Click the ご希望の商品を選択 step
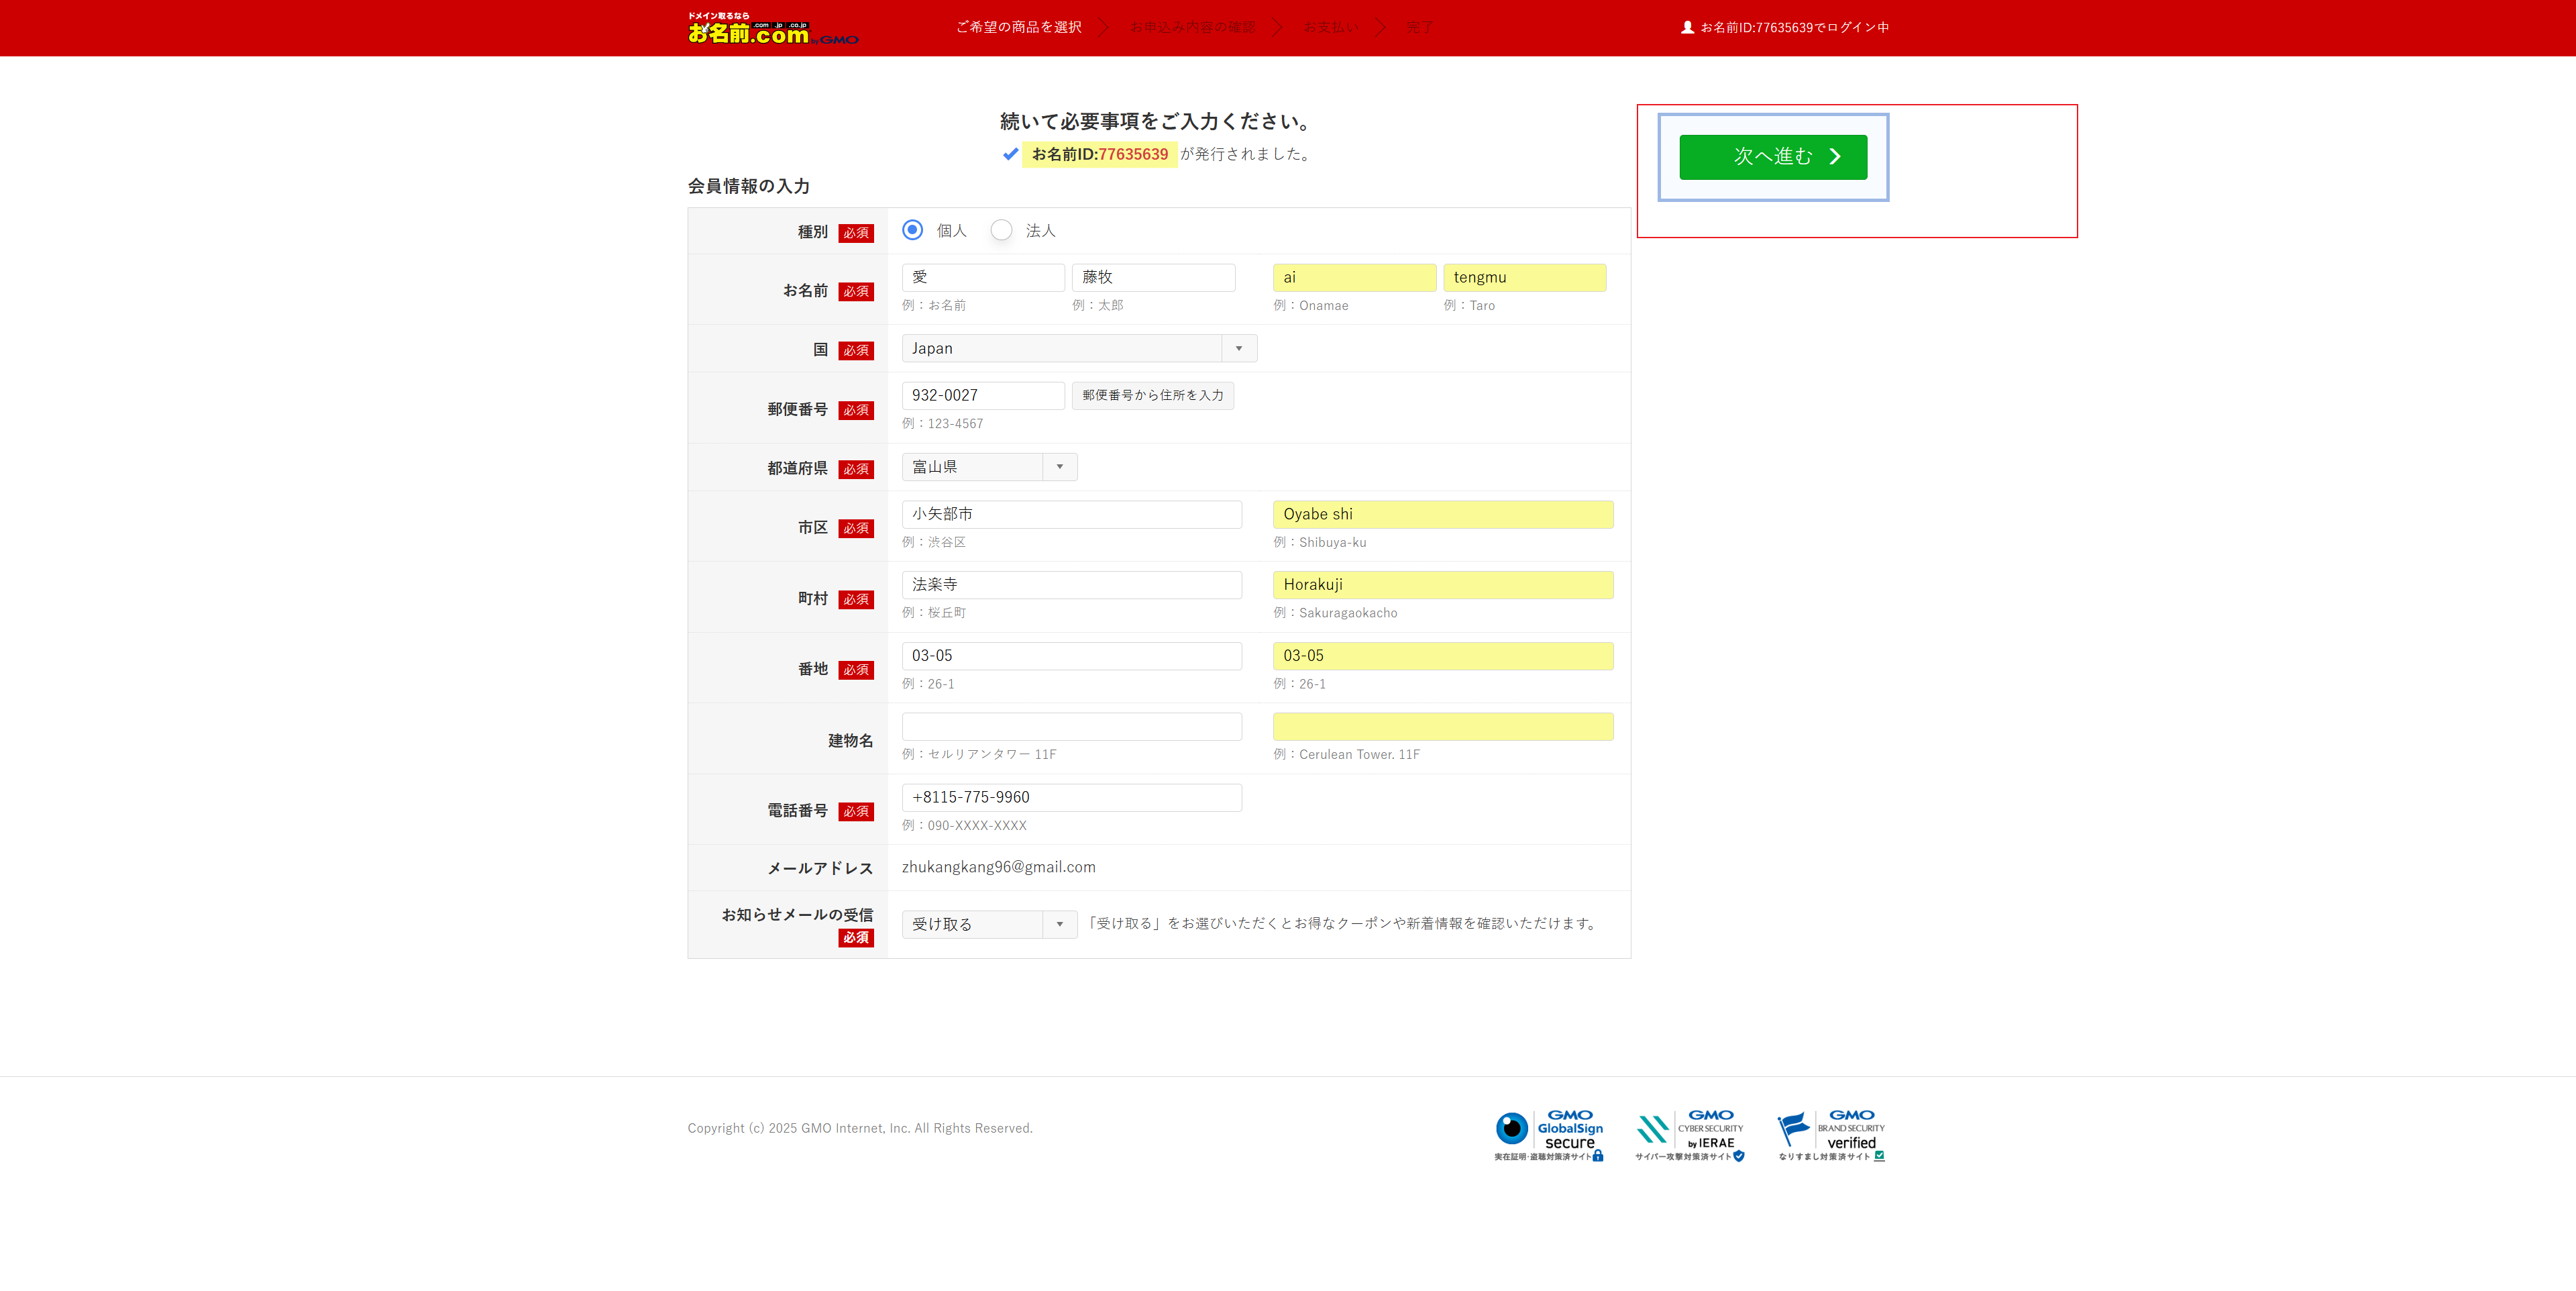Image resolution: width=2576 pixels, height=1291 pixels. tap(1018, 27)
